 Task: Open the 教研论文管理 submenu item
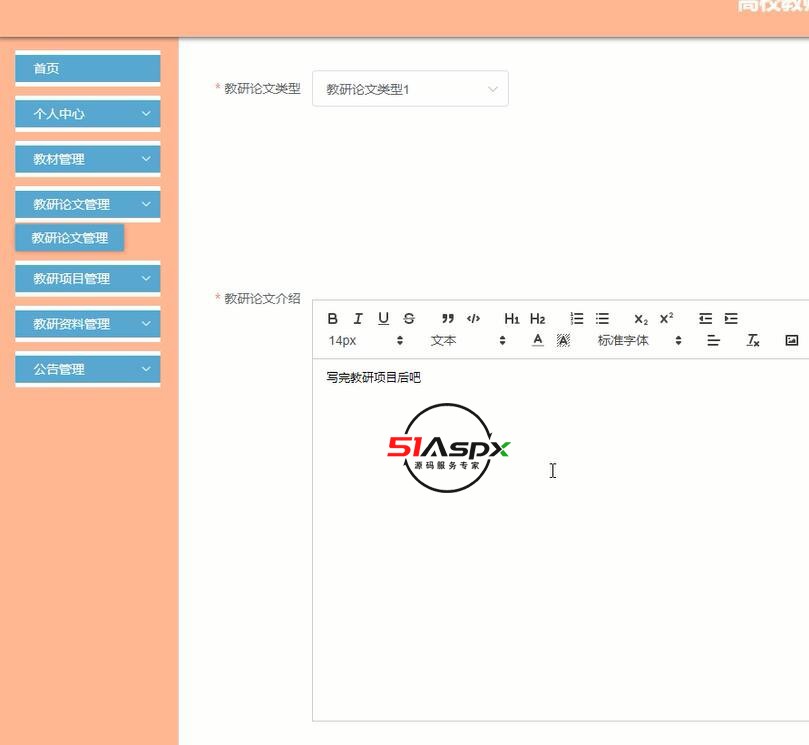[x=70, y=238]
